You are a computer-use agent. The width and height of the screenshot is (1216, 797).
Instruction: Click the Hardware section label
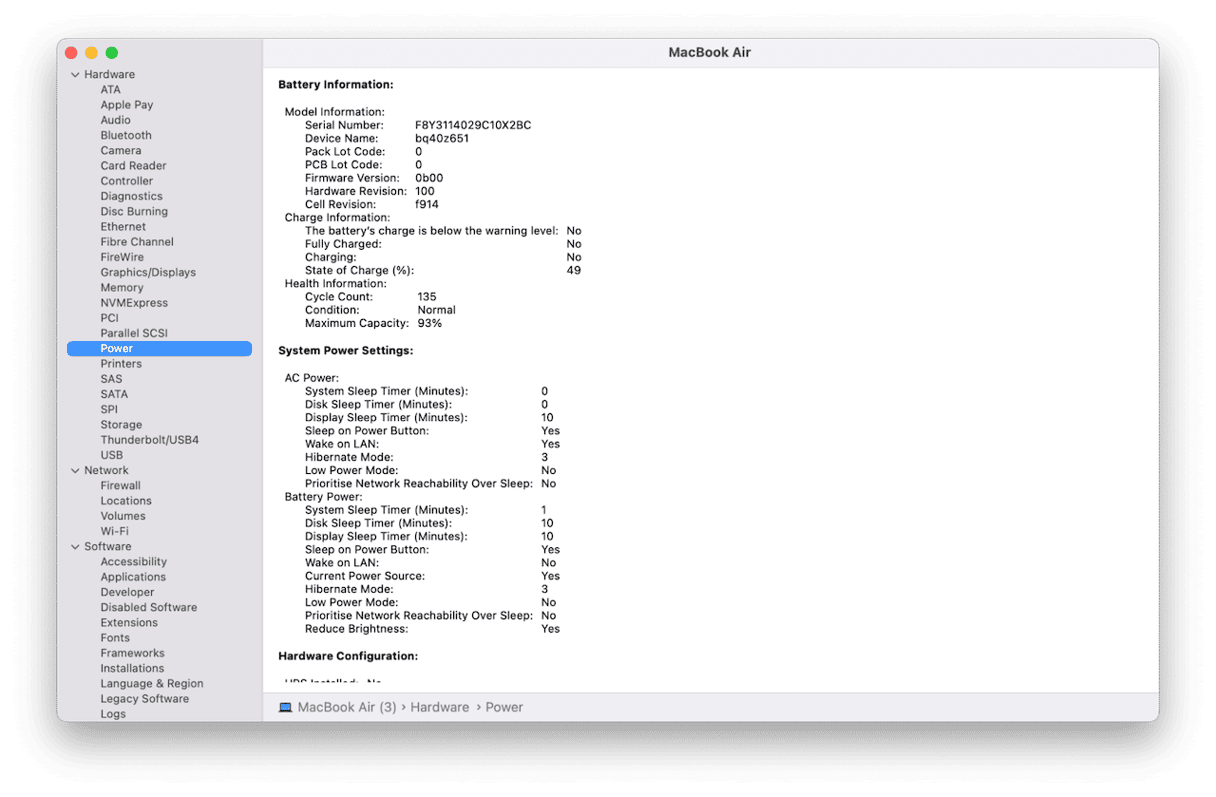point(109,75)
